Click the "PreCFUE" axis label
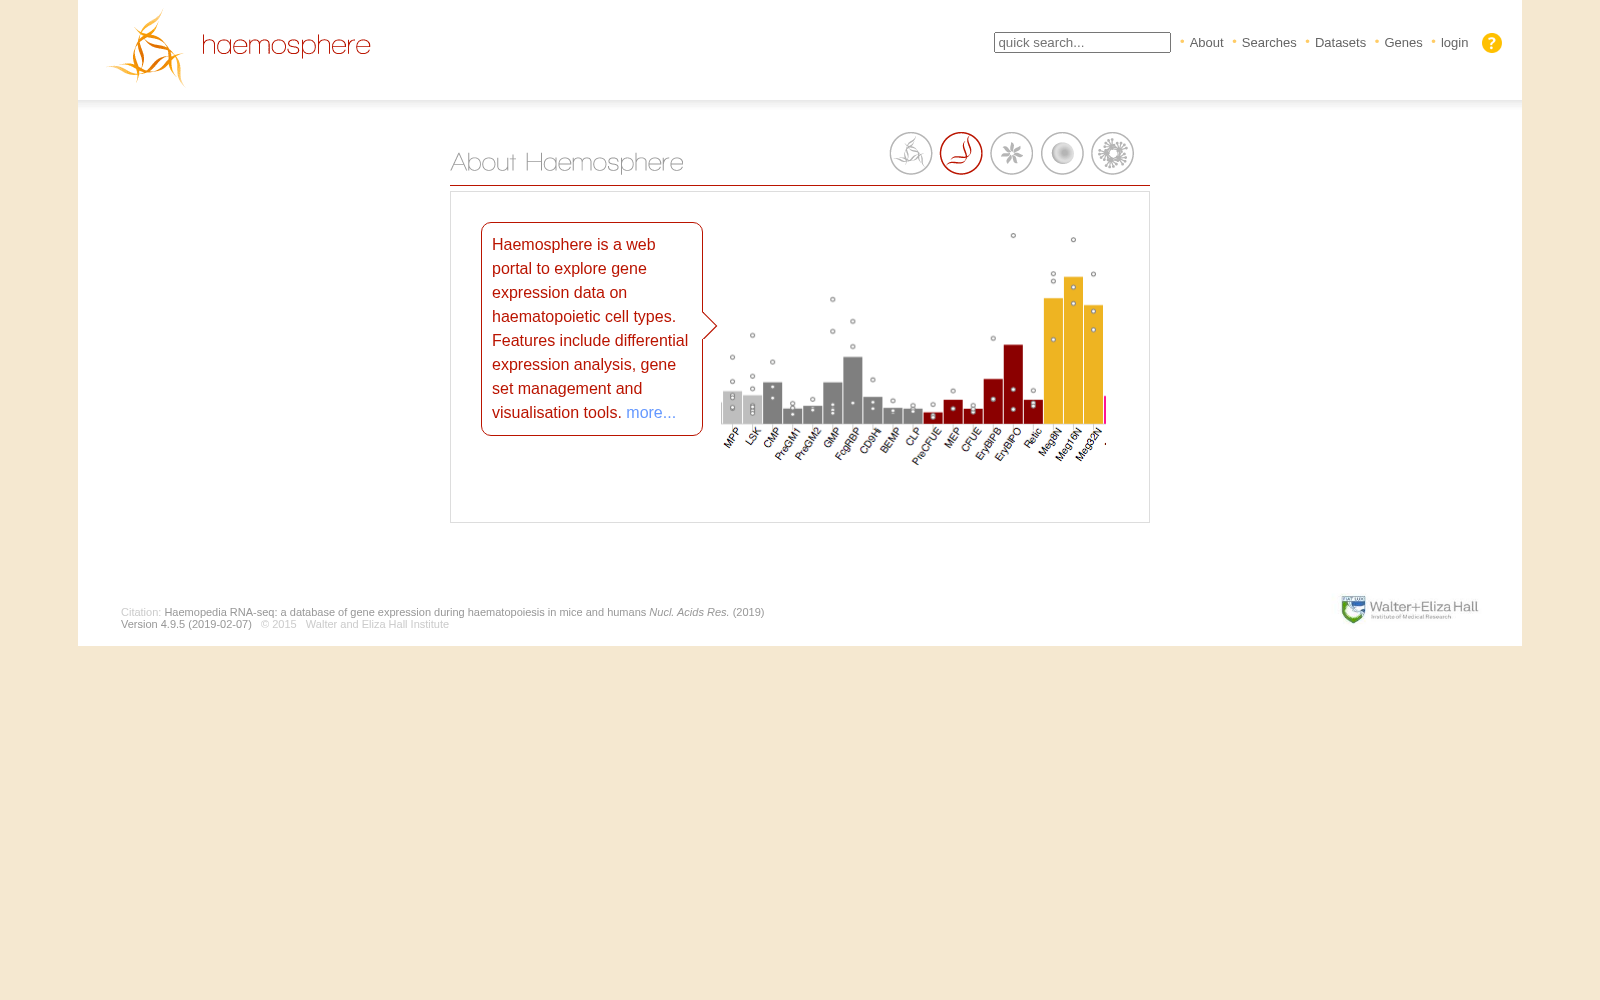This screenshot has height=1000, width=1600. (x=927, y=446)
